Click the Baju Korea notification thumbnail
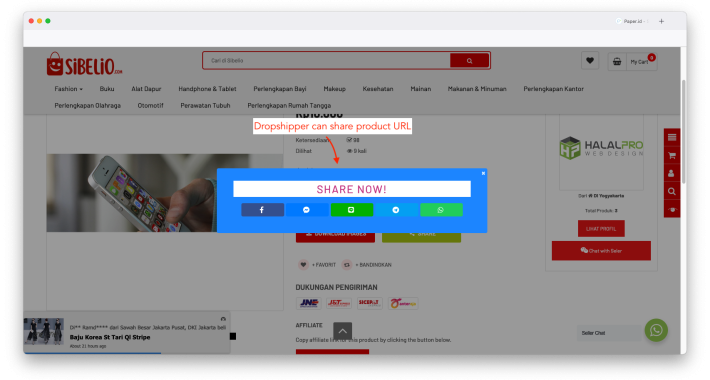710x380 pixels. (43, 332)
